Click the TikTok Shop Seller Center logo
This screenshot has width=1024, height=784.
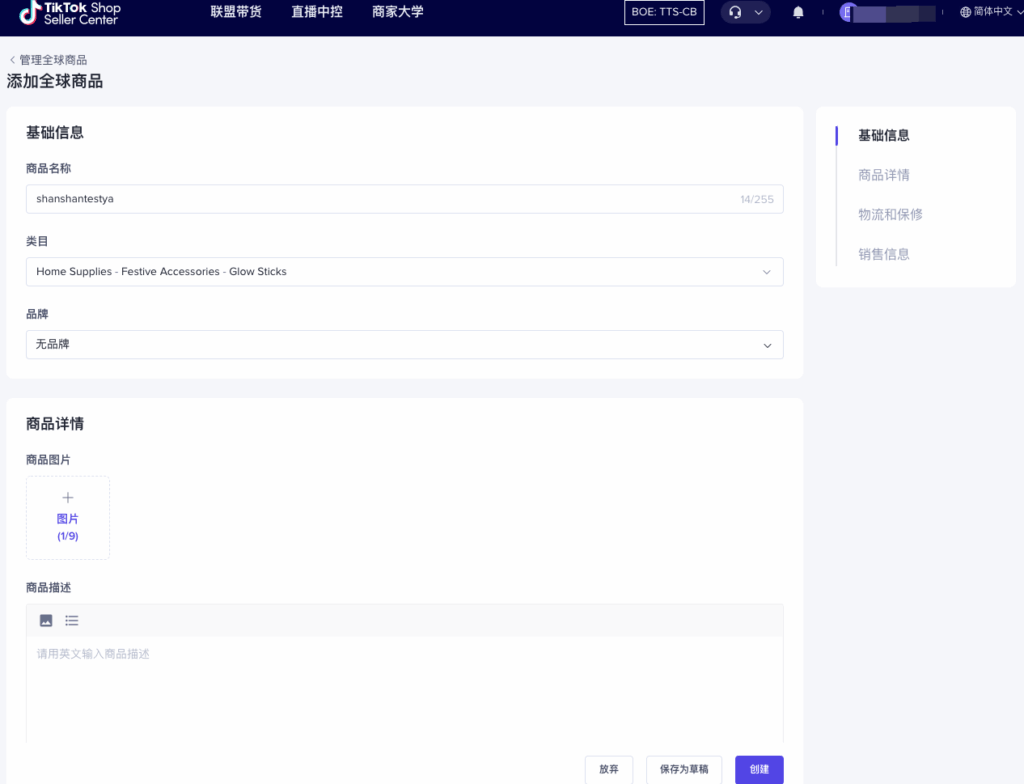pos(66,14)
